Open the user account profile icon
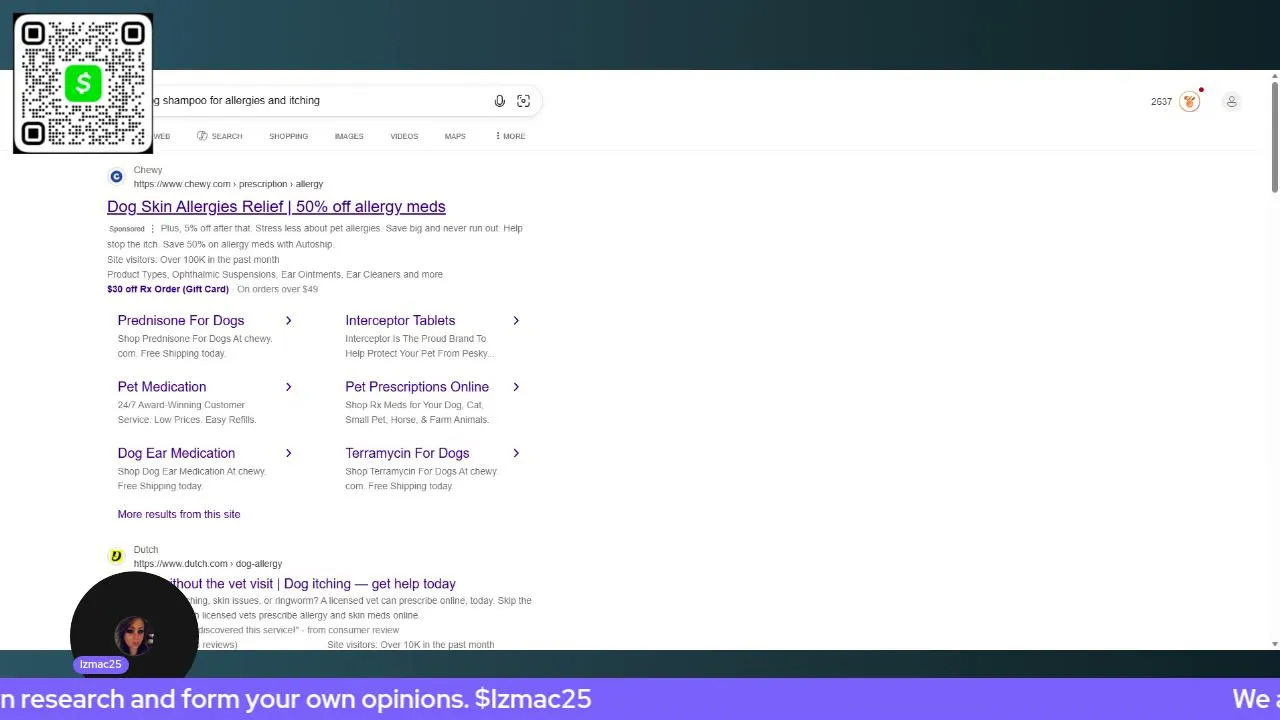1280x720 pixels. (x=1232, y=101)
